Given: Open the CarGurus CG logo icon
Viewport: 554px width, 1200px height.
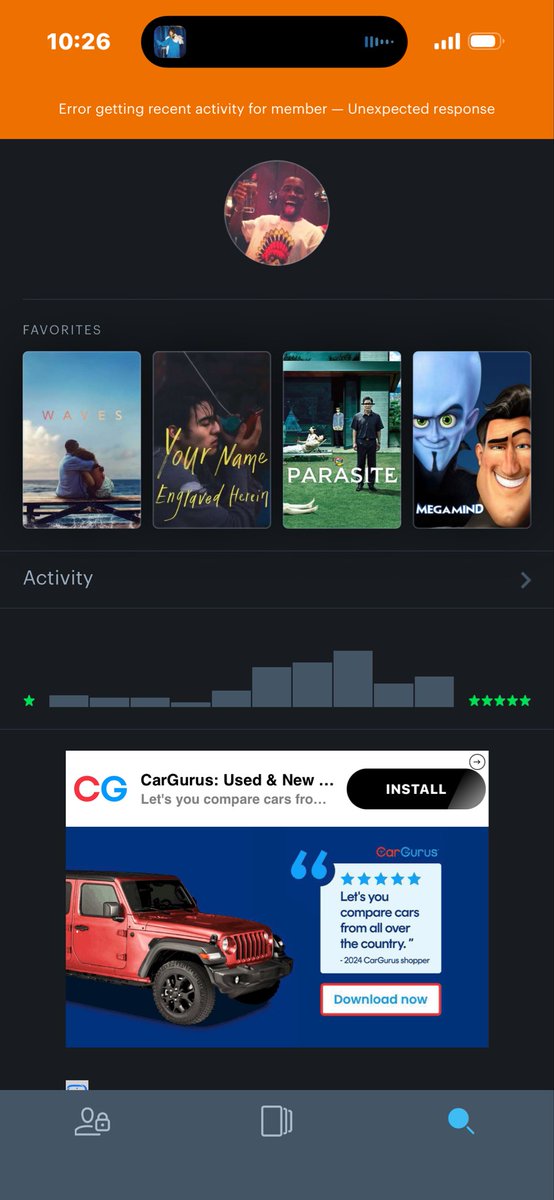Looking at the screenshot, I should 100,789.
